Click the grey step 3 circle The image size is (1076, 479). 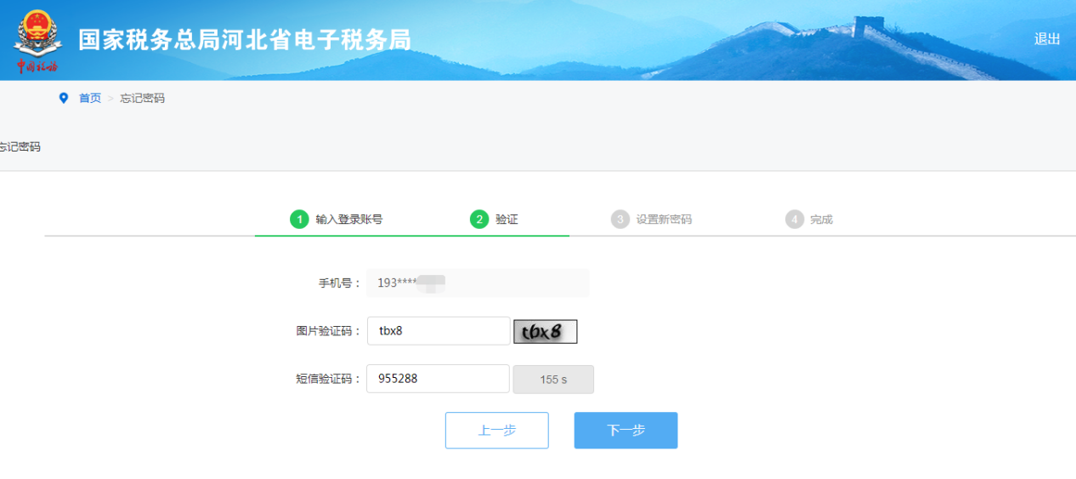pos(620,220)
